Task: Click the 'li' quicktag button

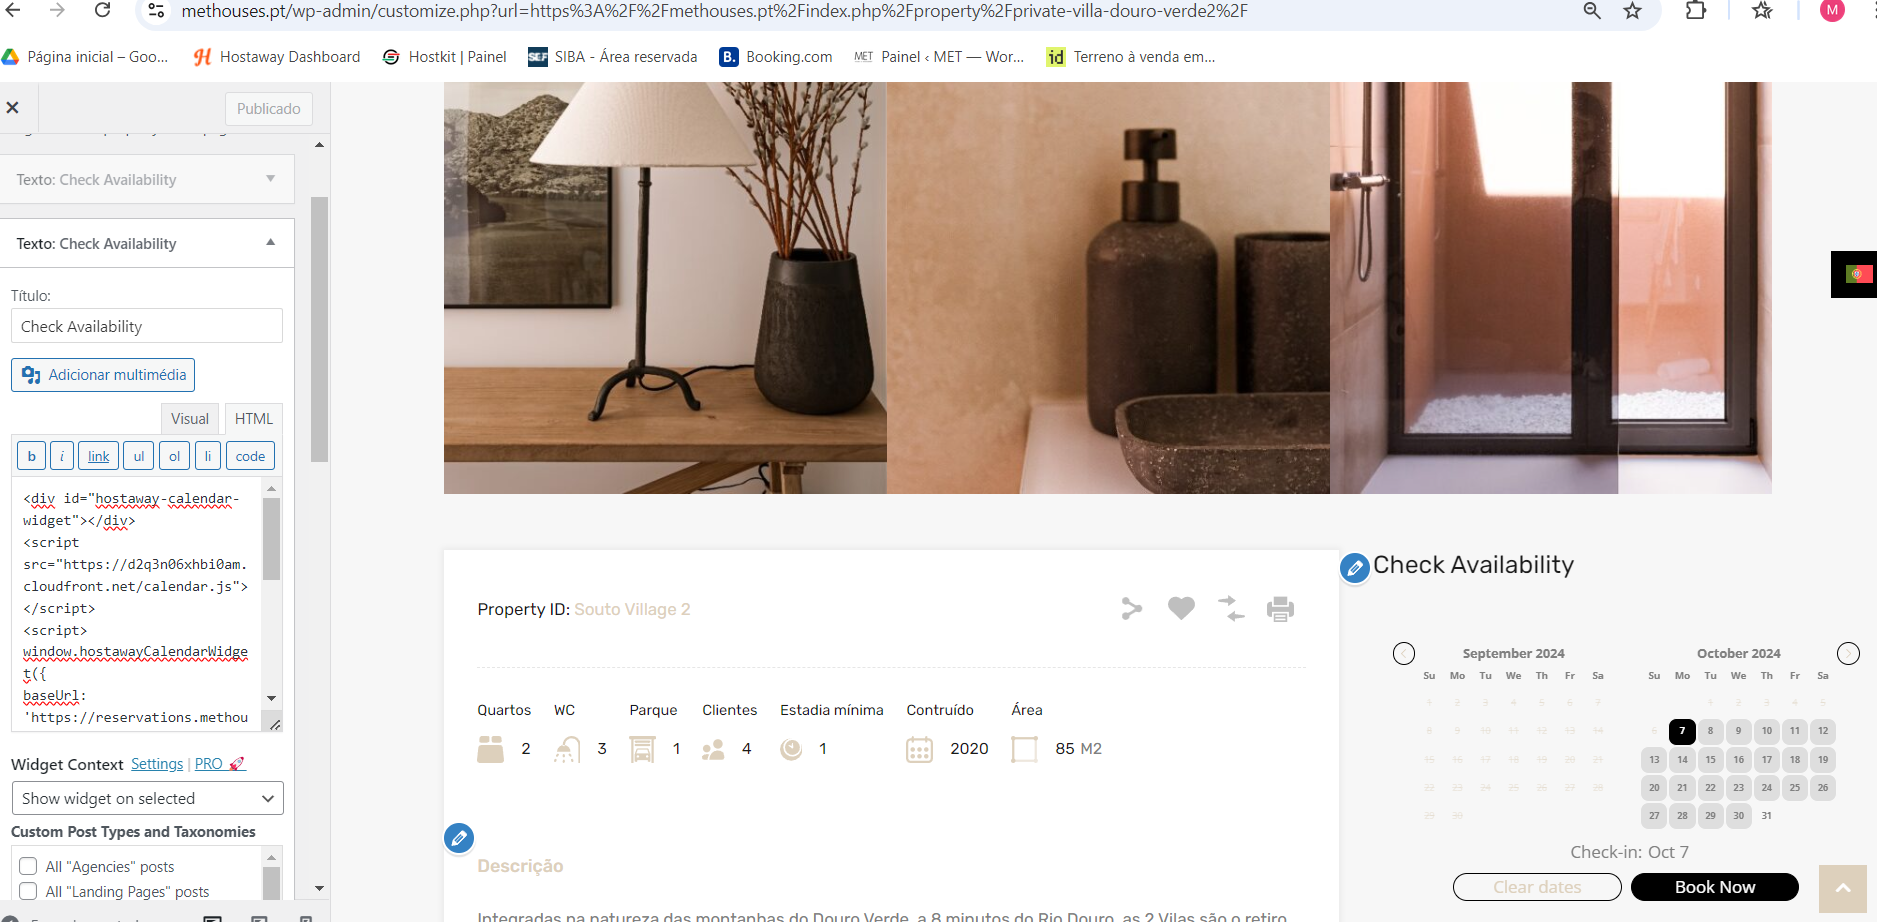Action: coord(208,456)
